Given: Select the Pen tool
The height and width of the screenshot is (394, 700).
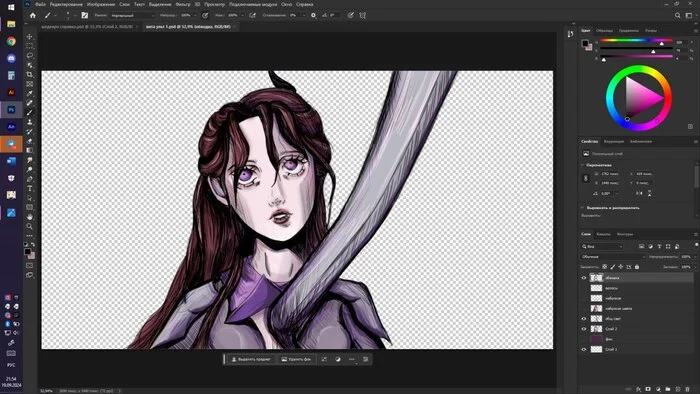Looking at the screenshot, I should (29, 179).
